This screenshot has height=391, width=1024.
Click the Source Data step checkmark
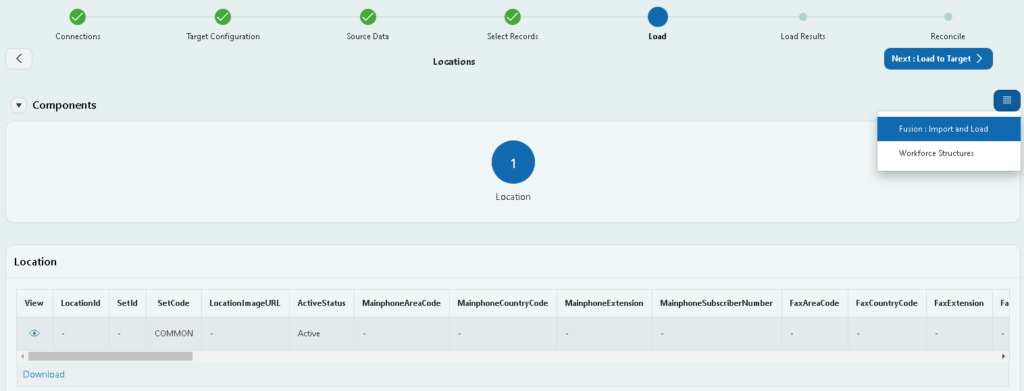(x=368, y=17)
